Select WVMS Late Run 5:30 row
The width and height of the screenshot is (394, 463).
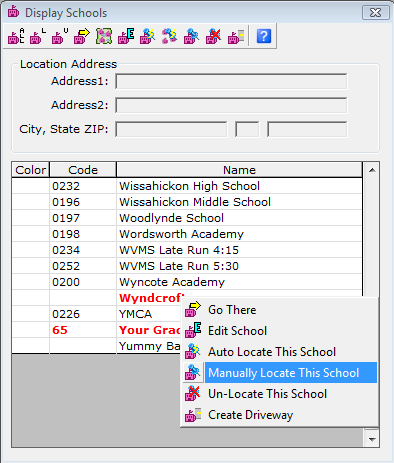click(x=187, y=266)
